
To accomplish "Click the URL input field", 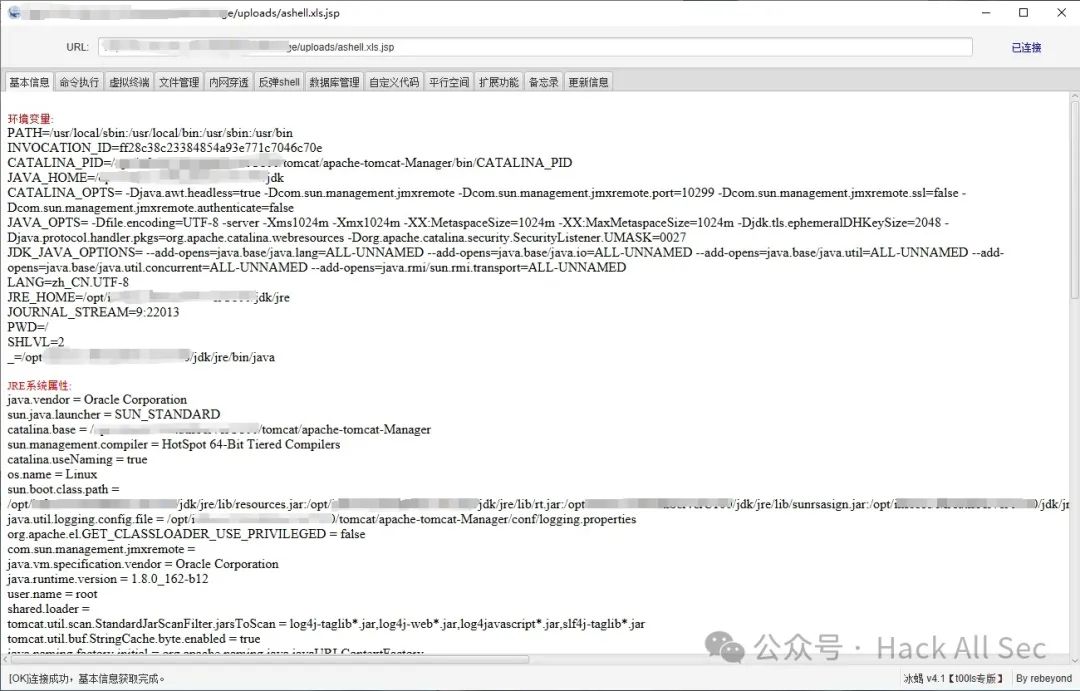I will [x=535, y=47].
